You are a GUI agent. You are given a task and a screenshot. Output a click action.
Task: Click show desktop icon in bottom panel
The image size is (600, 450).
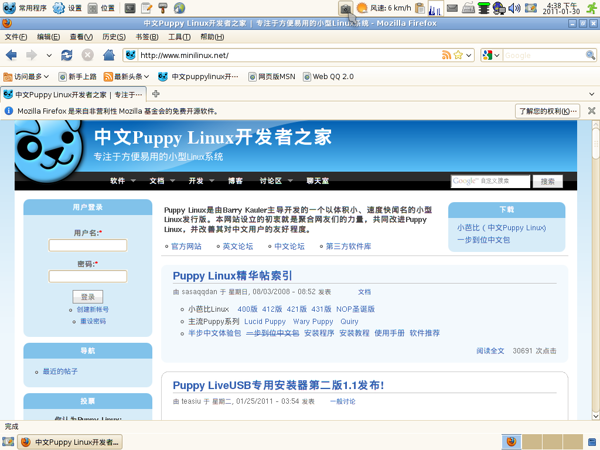tap(8, 442)
